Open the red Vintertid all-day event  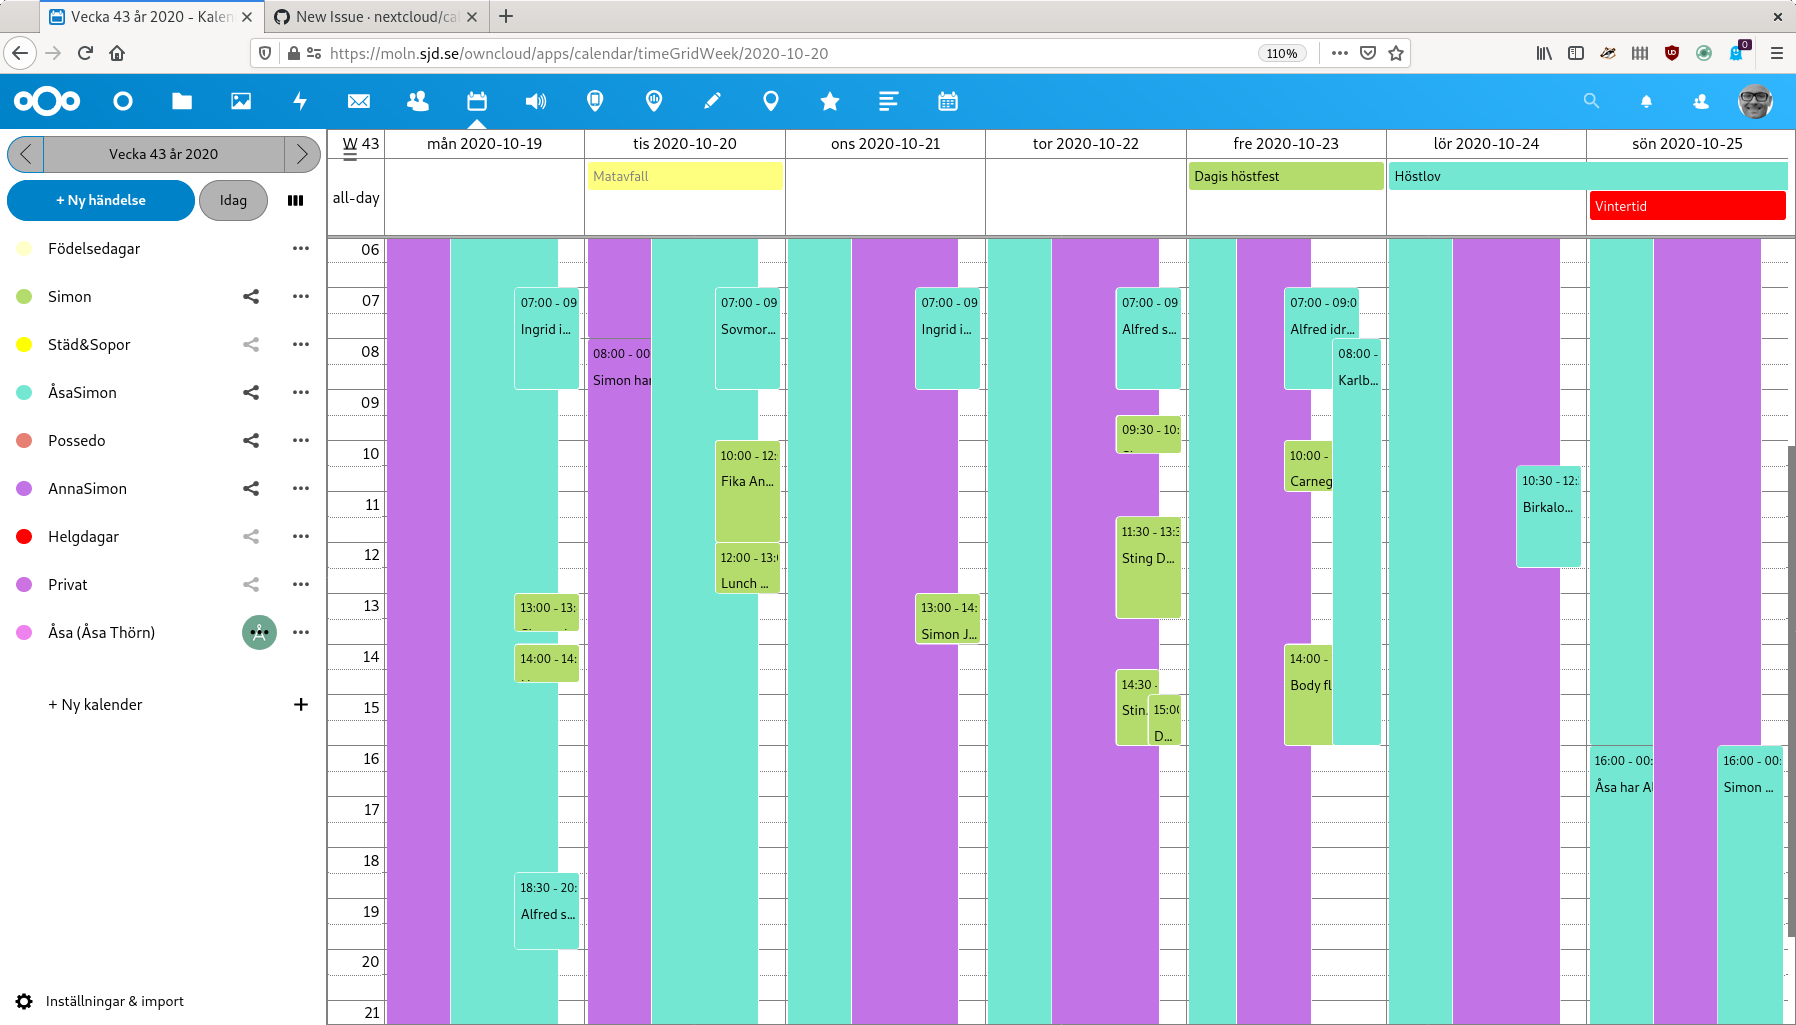[1687, 206]
